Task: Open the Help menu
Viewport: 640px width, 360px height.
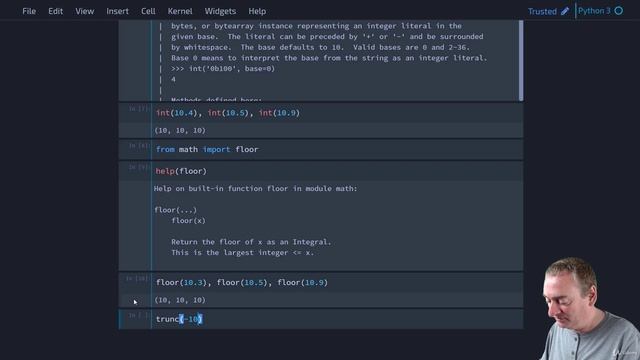Action: pos(257,11)
